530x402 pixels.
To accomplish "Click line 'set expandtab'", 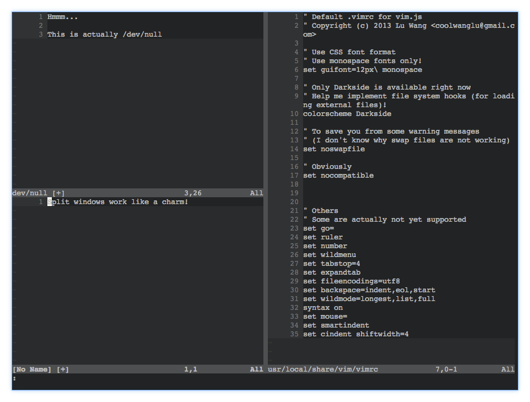I will tap(332, 272).
